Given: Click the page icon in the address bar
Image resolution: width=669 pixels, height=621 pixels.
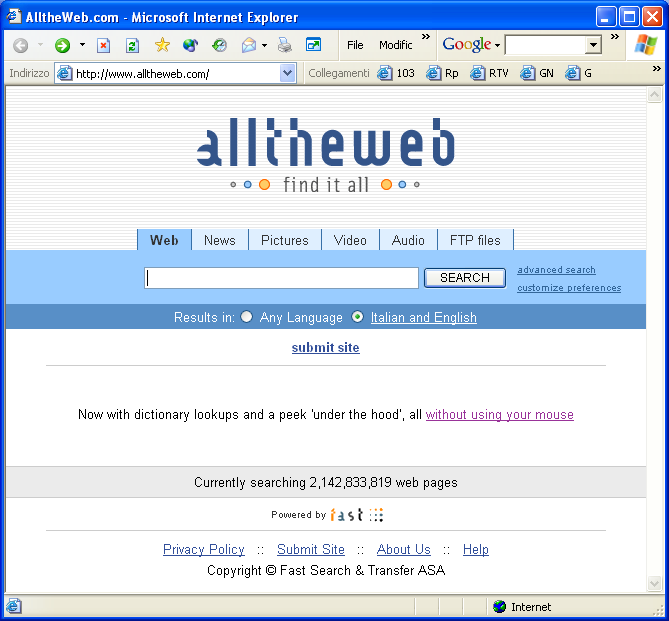Looking at the screenshot, I should tap(64, 73).
